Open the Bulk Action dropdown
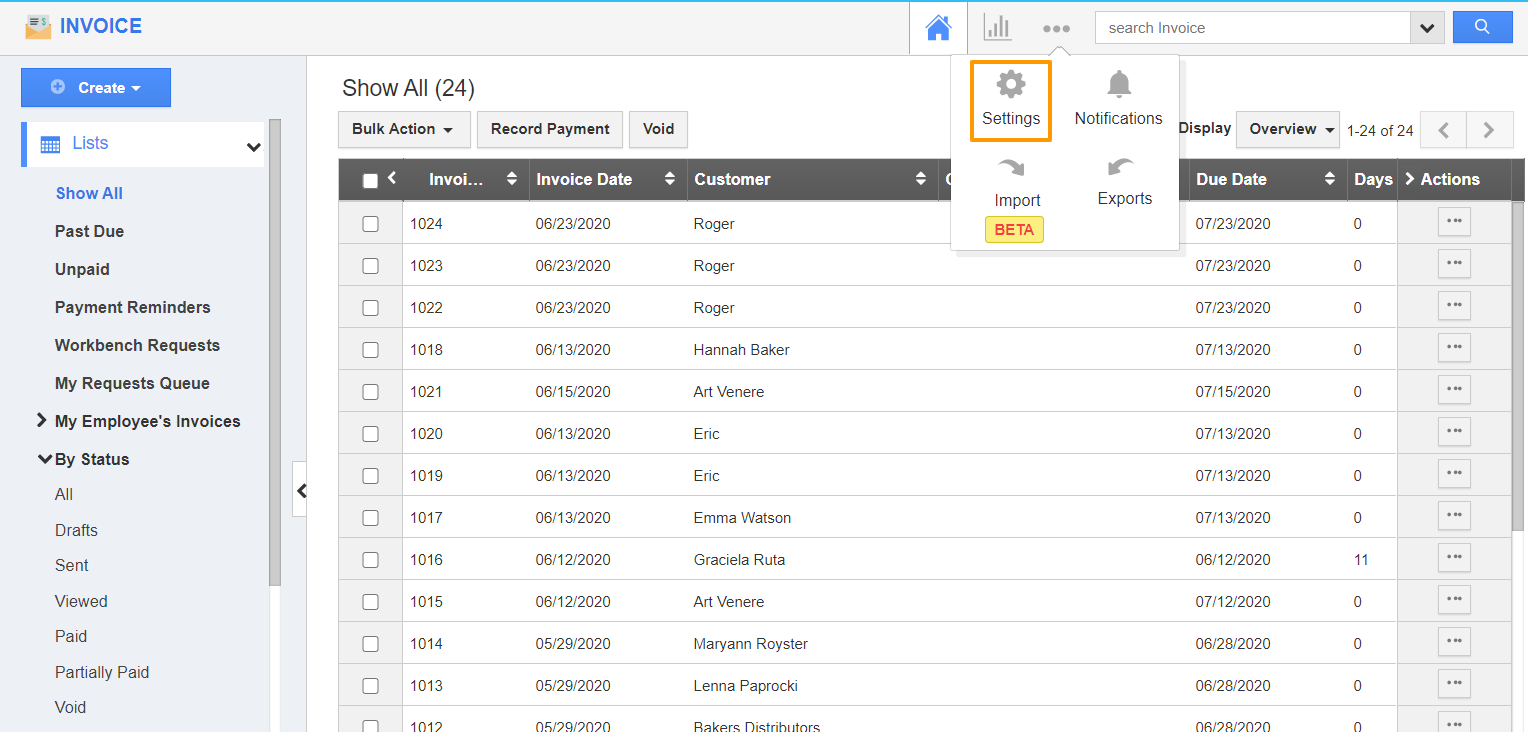 (403, 129)
